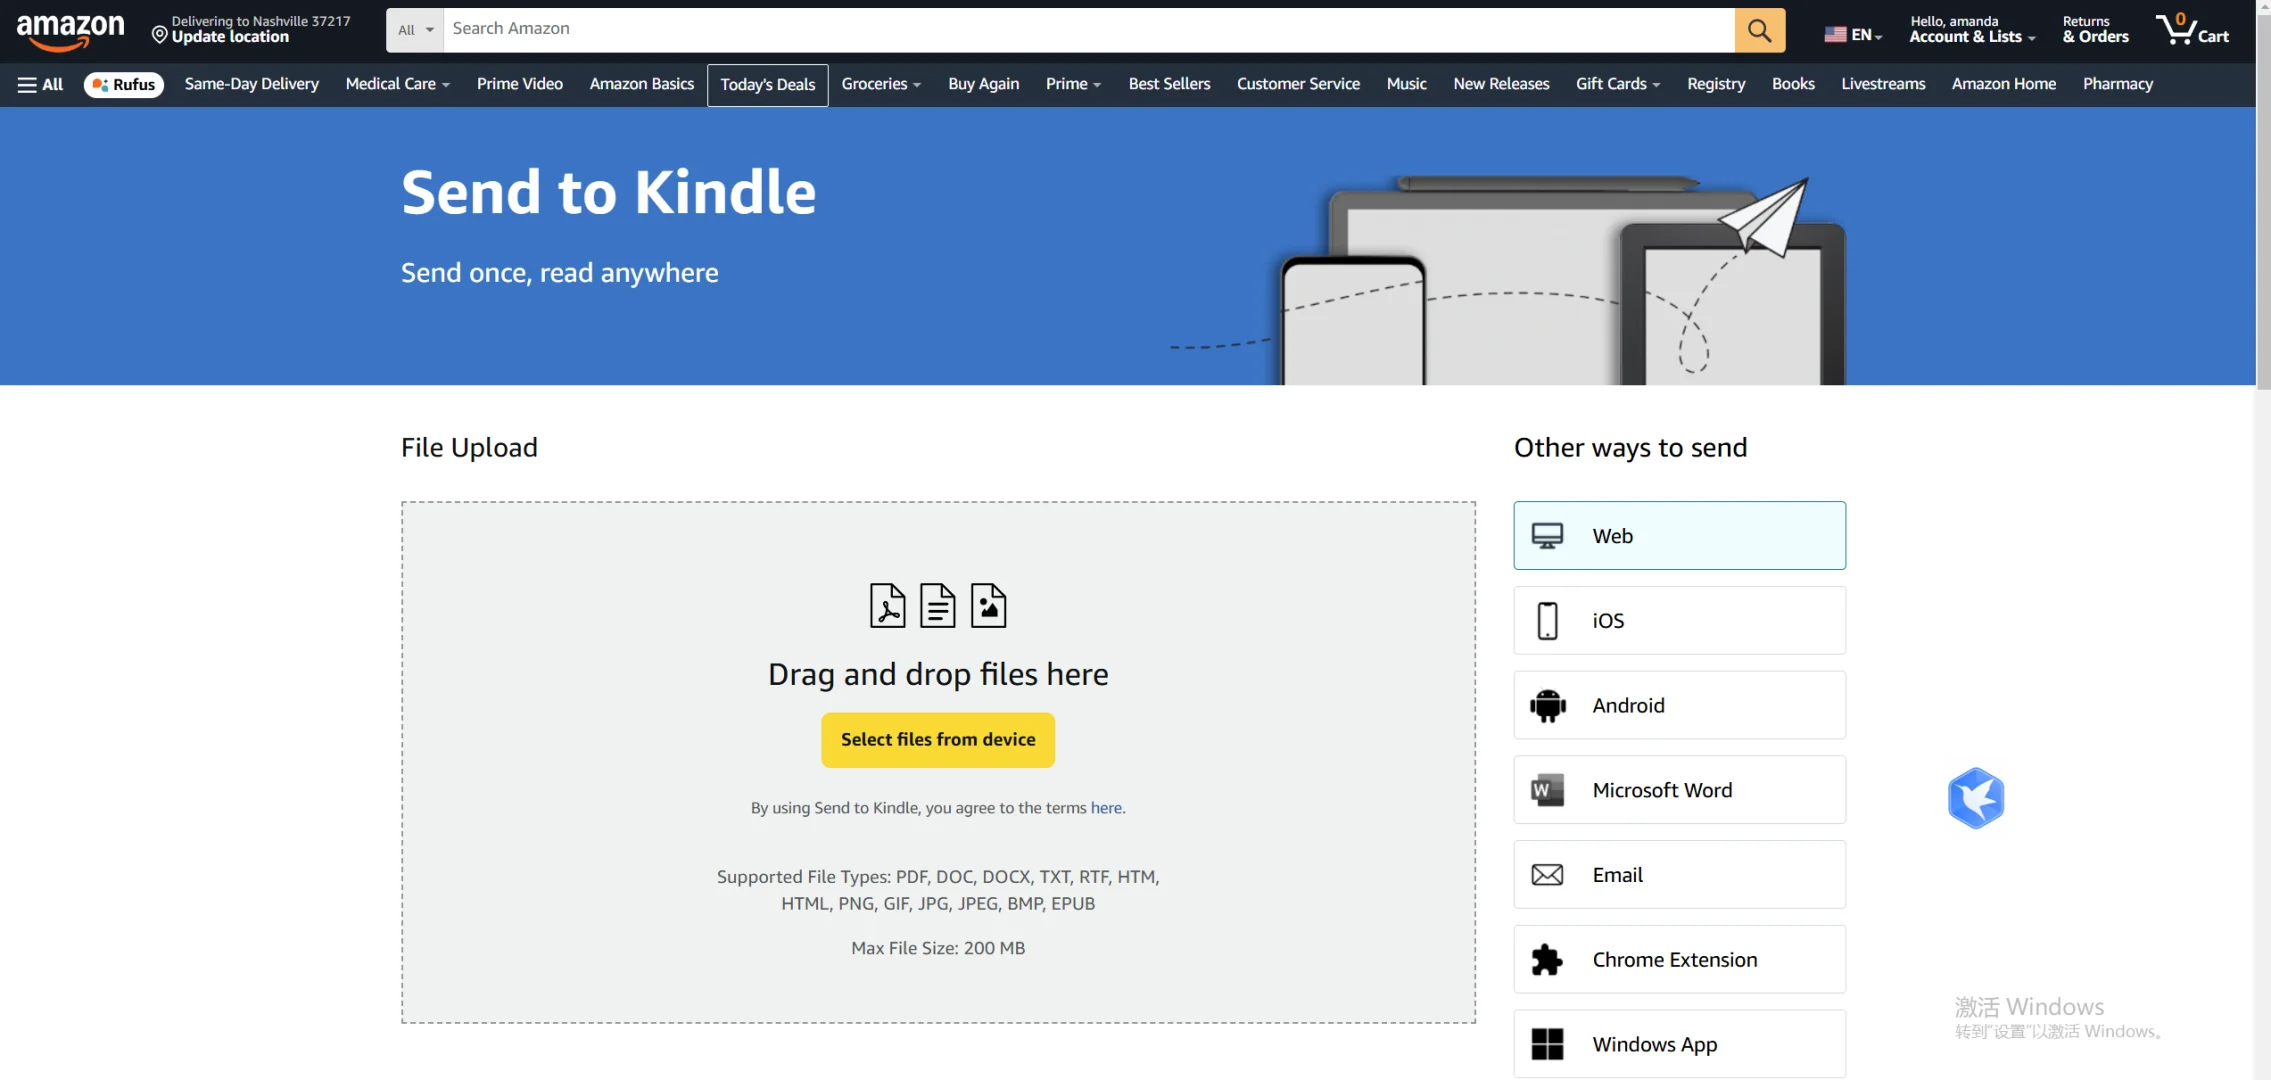Screen dimensions: 2271x1080
Task: Open Best Sellers nav item
Action: point(1169,84)
